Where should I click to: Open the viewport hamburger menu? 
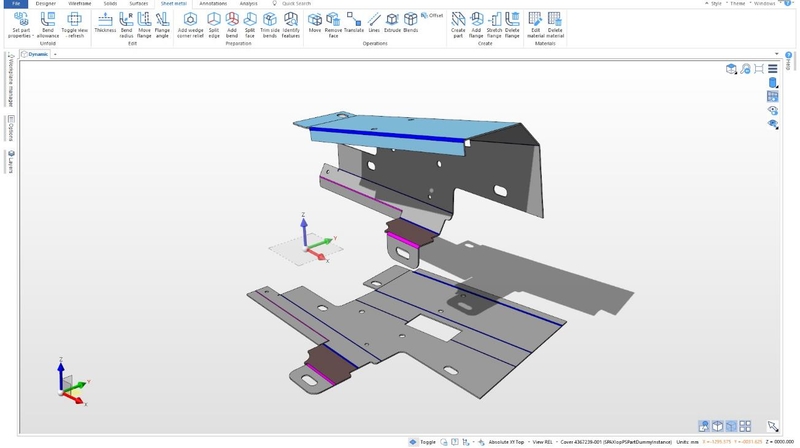(x=772, y=69)
